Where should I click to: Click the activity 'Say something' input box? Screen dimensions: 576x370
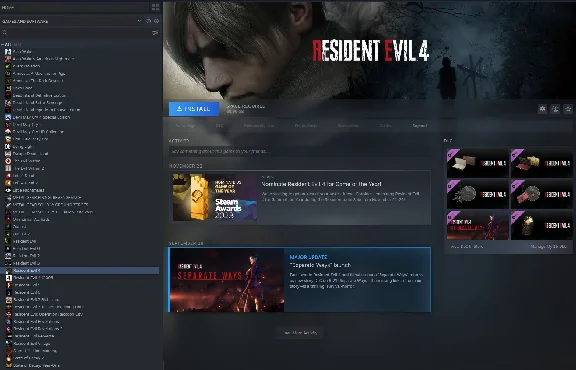(300, 151)
